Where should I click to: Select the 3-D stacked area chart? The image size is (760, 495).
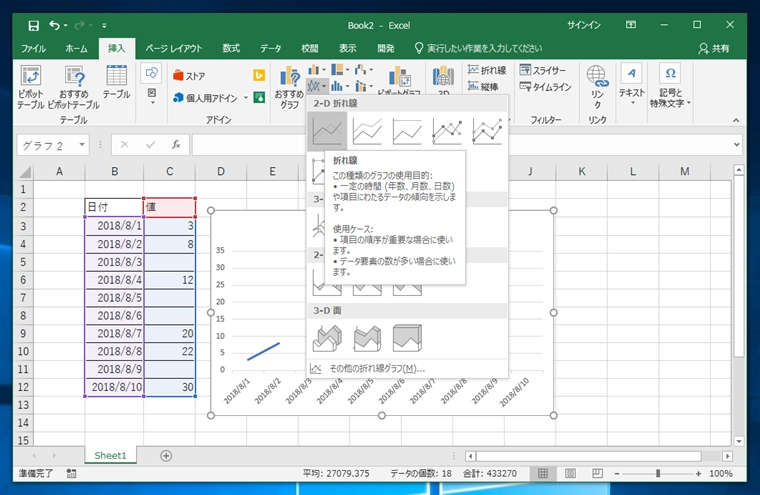pos(367,337)
